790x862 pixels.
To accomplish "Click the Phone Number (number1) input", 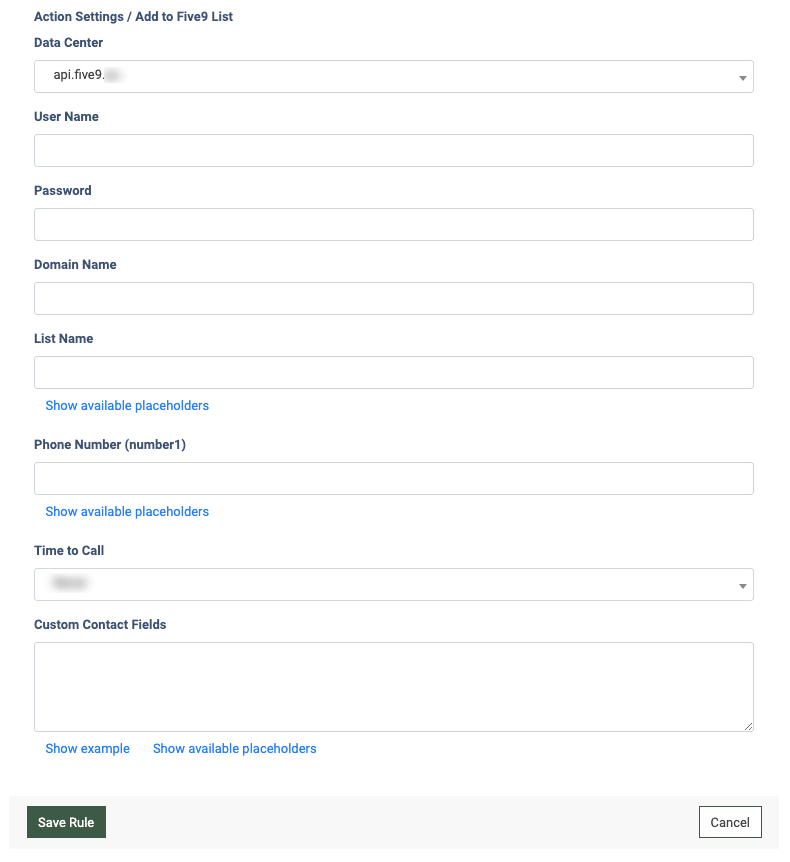I will coord(393,478).
